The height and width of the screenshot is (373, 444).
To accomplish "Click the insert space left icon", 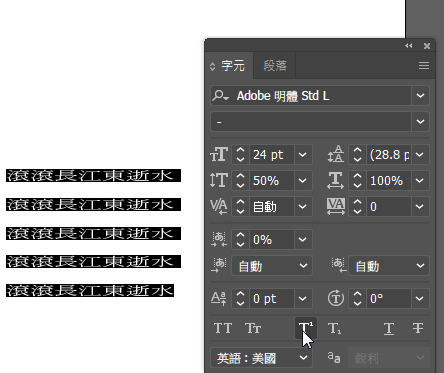I will point(219,265).
